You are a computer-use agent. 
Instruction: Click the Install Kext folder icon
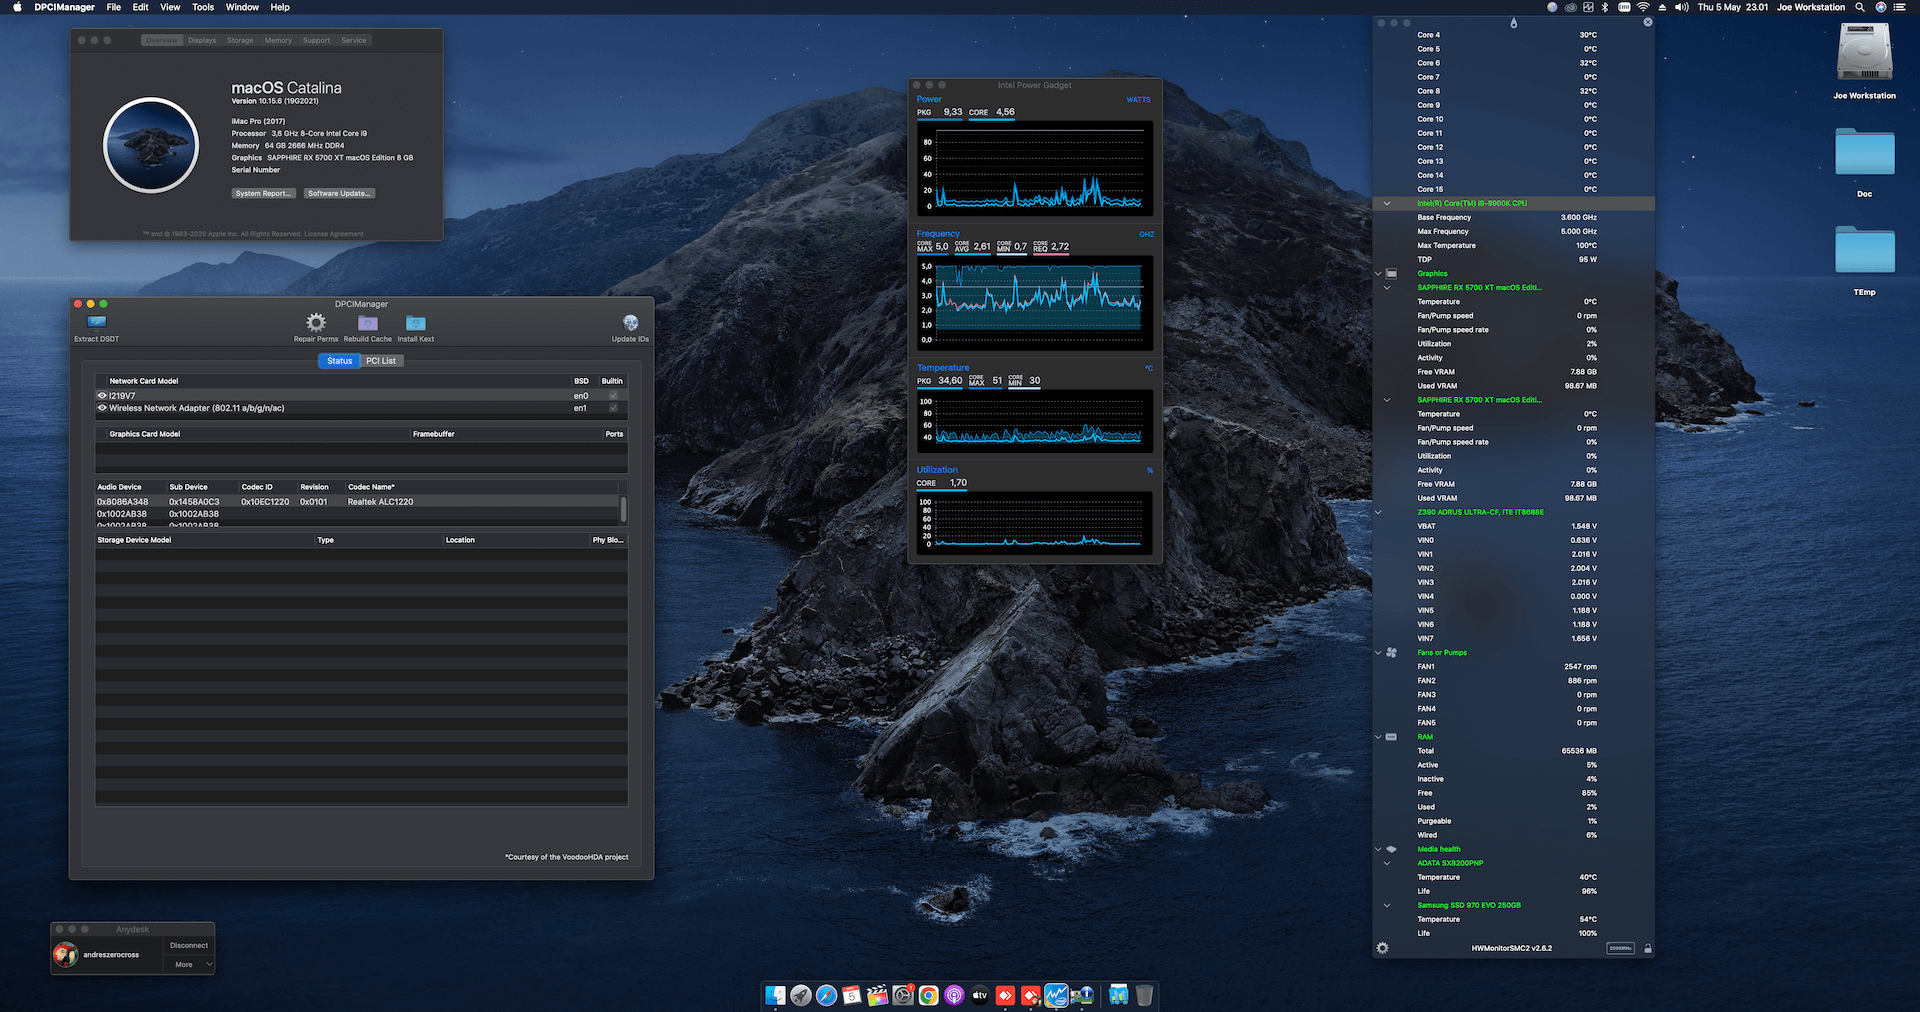click(416, 323)
